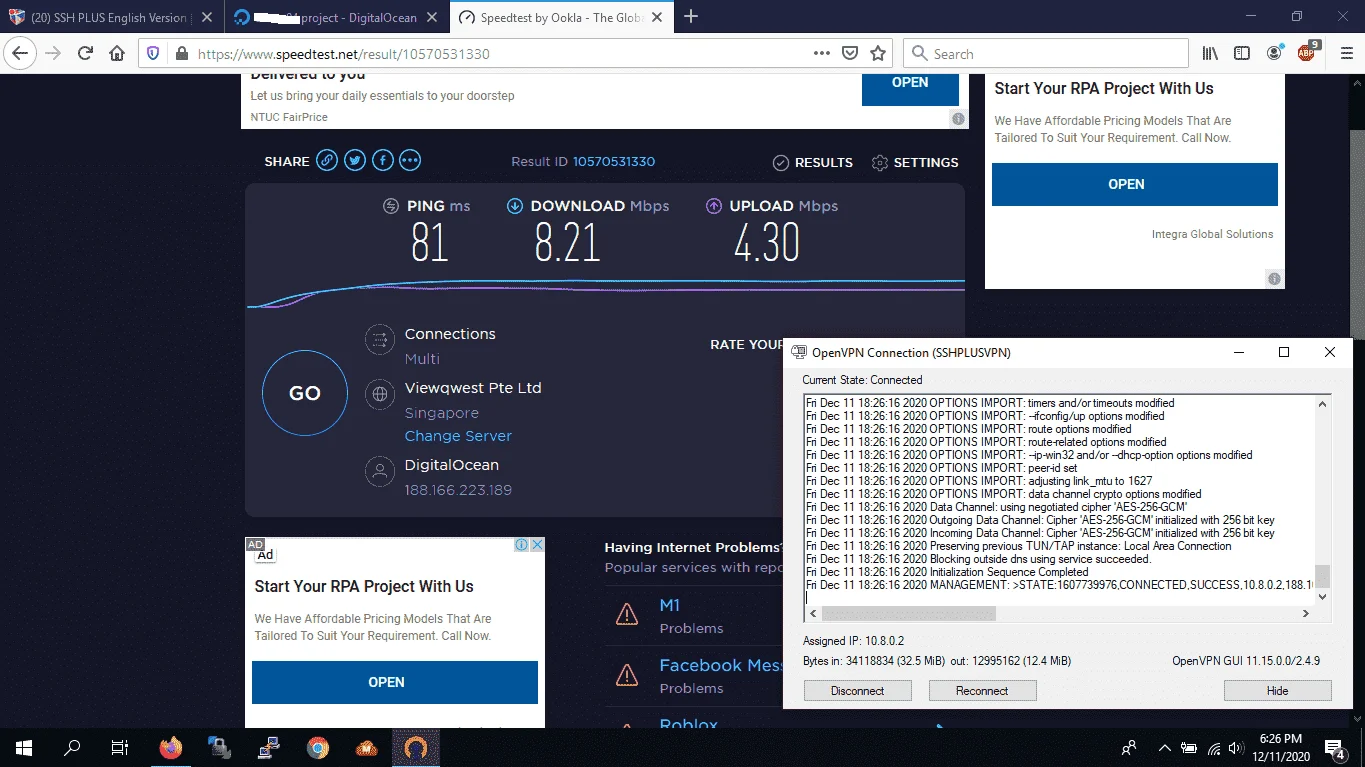Click the PING value 81
The width and height of the screenshot is (1365, 767).
(x=430, y=243)
